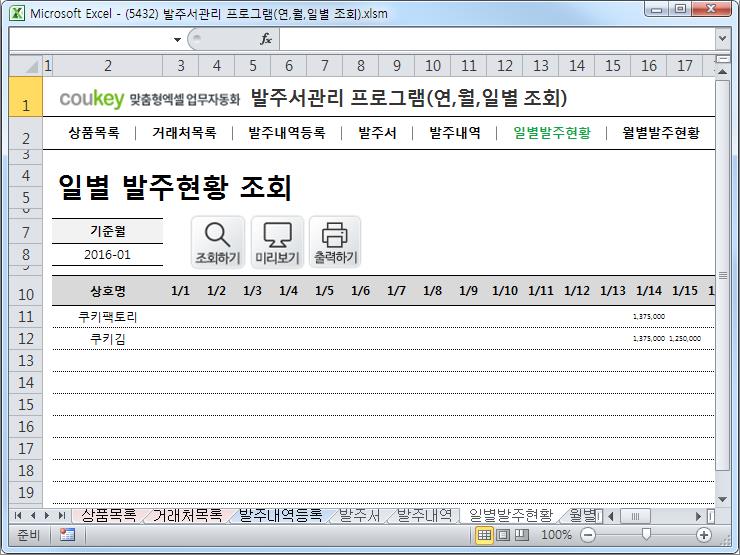
Task: Select column header 2
Action: [108, 66]
